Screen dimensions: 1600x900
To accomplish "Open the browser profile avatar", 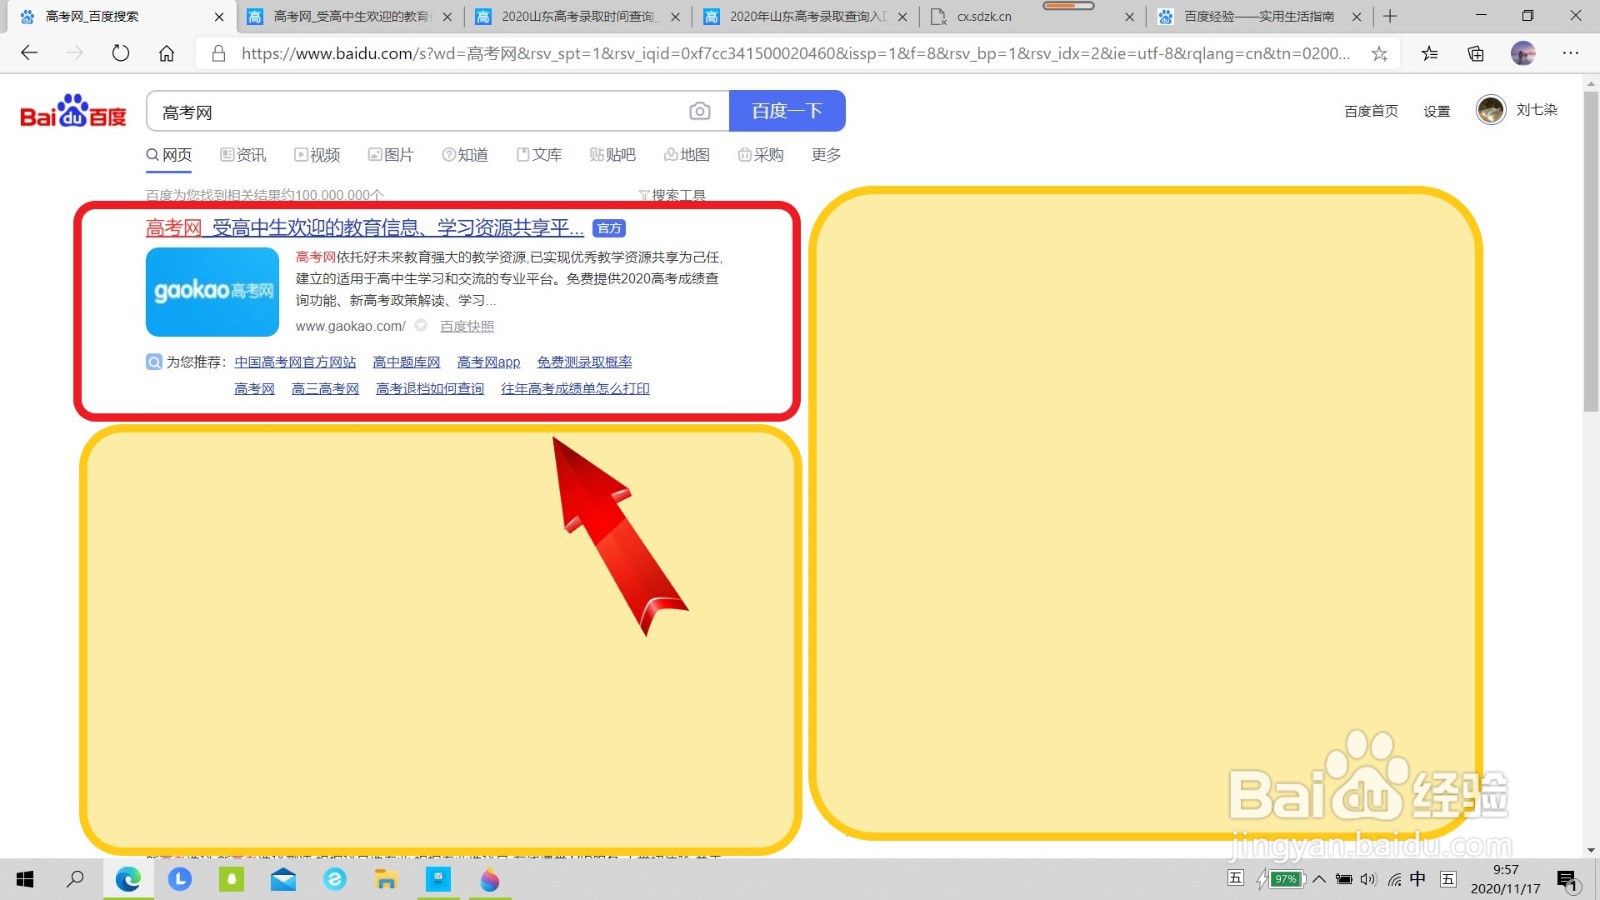I will point(1523,54).
